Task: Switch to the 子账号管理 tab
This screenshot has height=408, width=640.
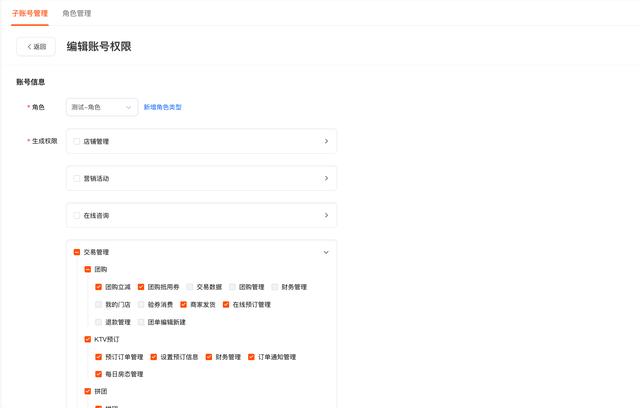Action: (x=30, y=13)
